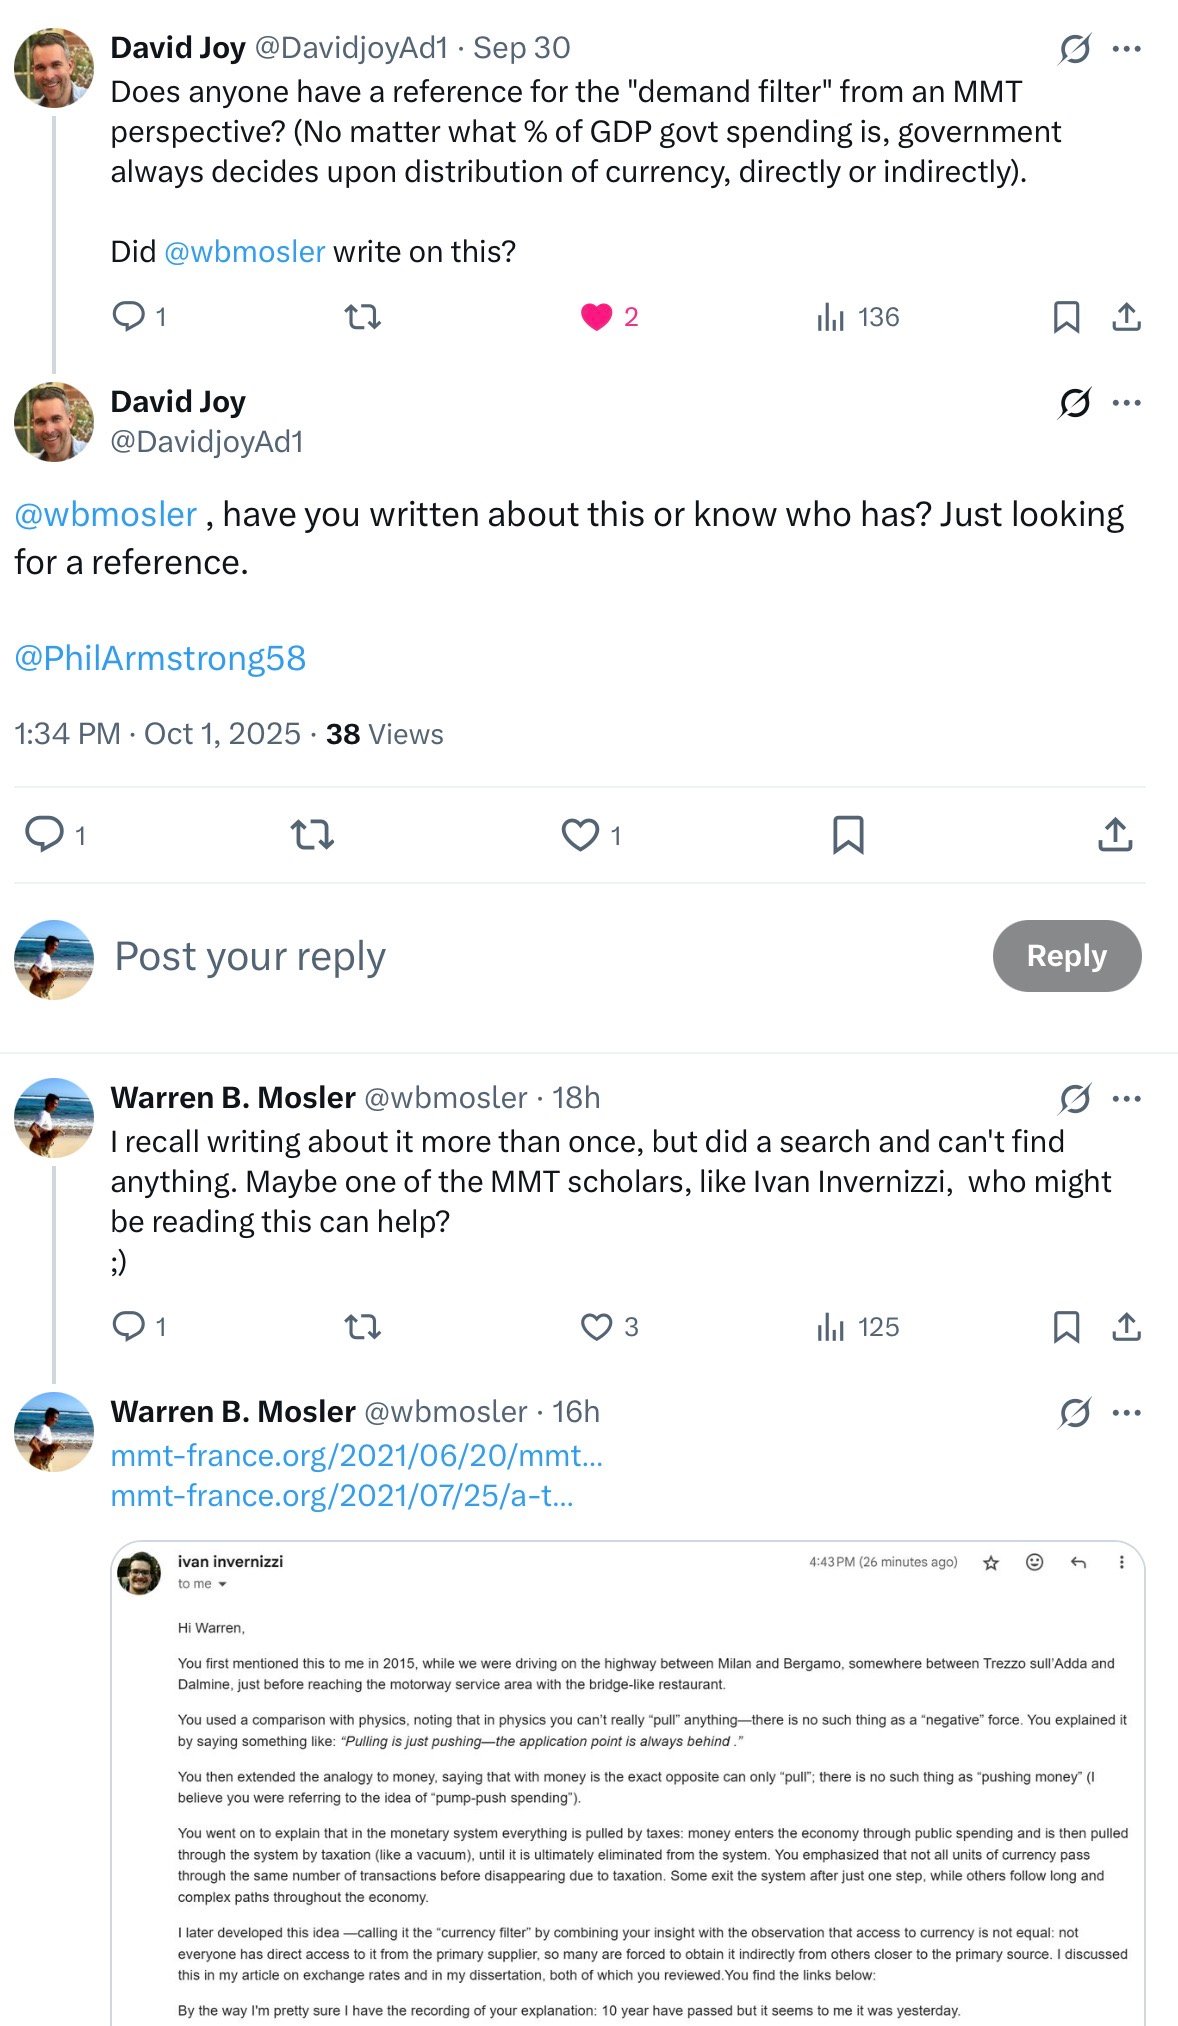Open more options on Warren Mosler's 18h reply
The image size is (1178, 2026).
(x=1127, y=1099)
